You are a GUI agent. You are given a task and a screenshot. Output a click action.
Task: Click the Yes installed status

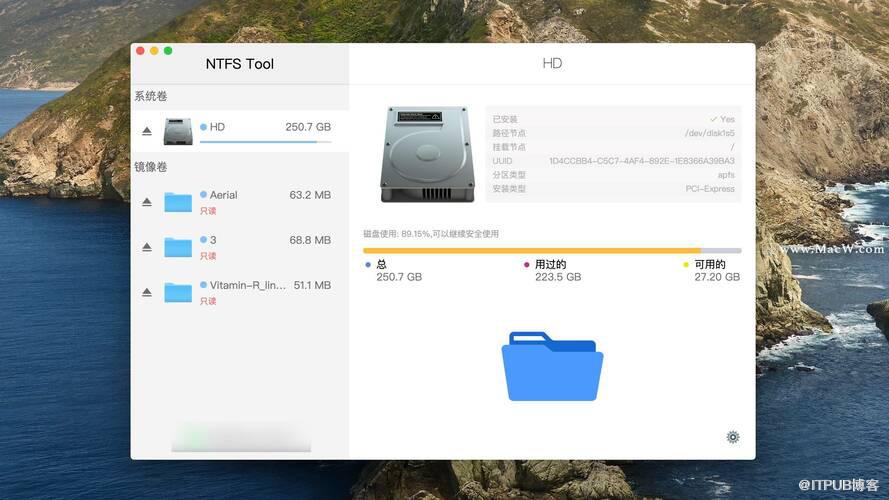722,119
